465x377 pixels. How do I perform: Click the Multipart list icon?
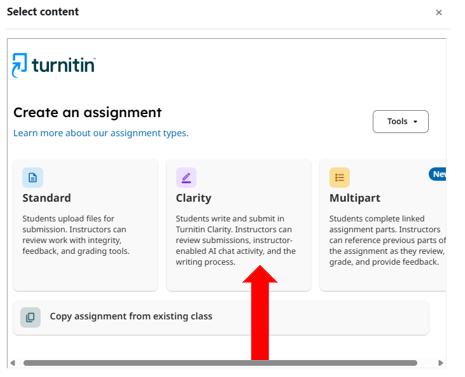click(x=340, y=177)
